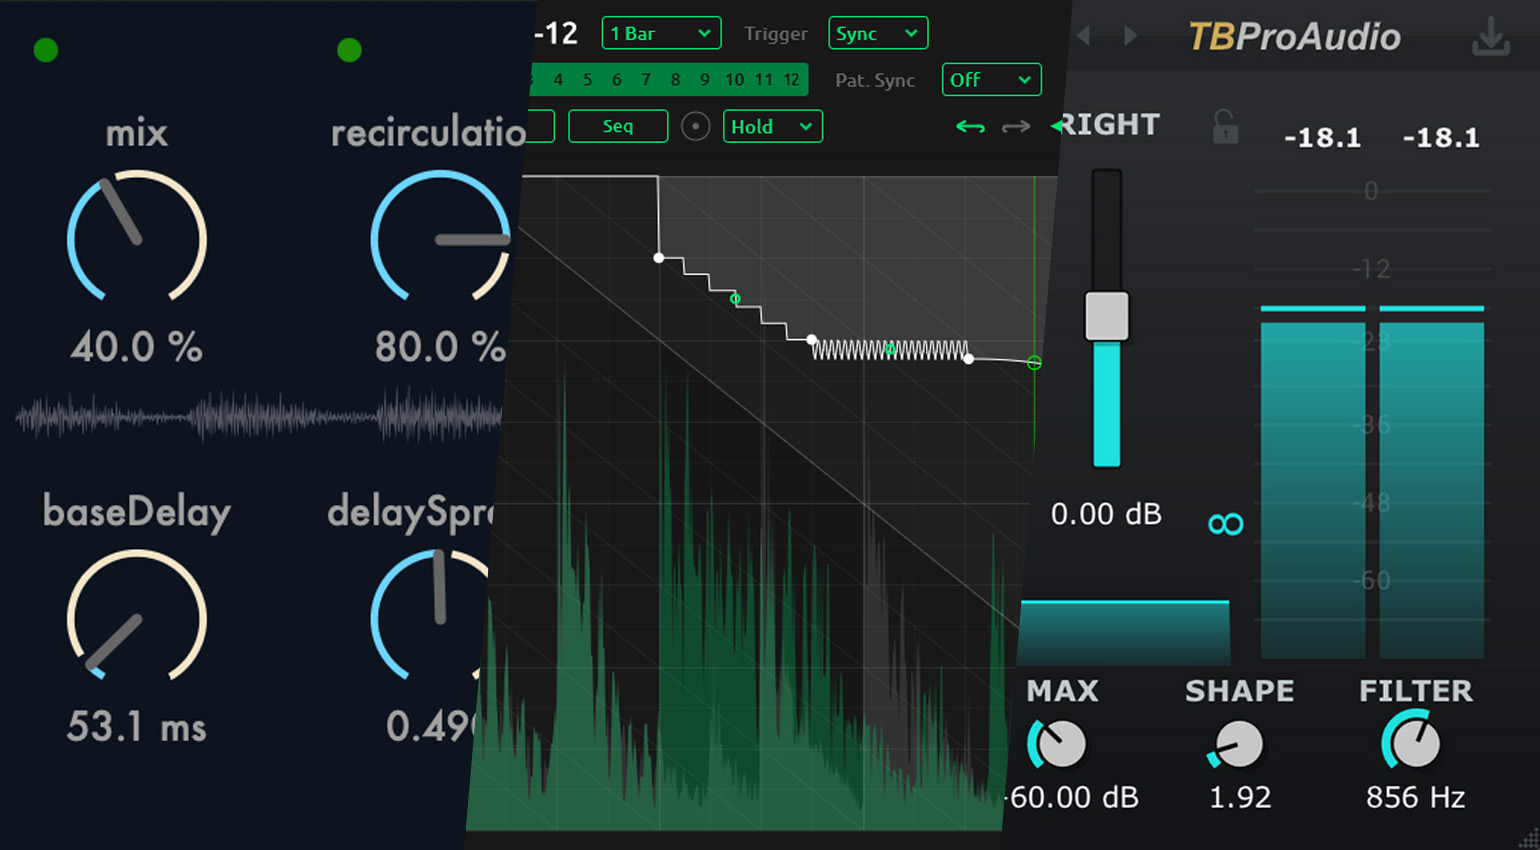Click the green undo arrow in the sequencer
Image resolution: width=1540 pixels, height=850 pixels.
tap(970, 127)
